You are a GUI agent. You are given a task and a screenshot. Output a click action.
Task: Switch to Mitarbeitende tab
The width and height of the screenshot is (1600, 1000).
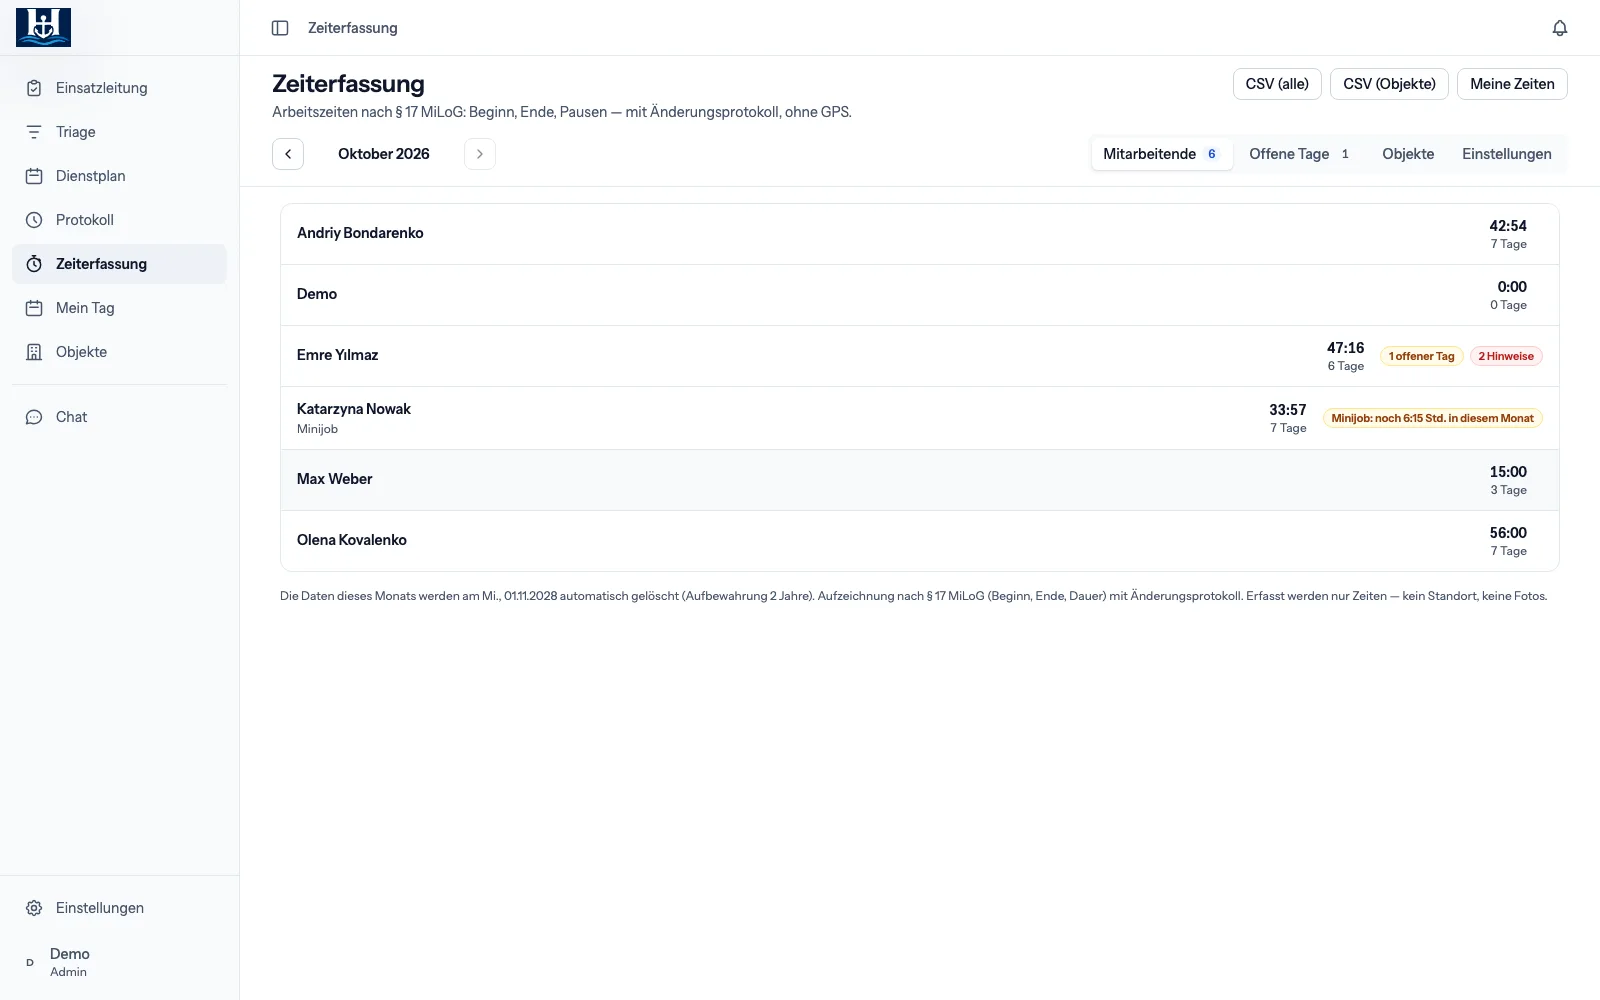(x=1162, y=154)
